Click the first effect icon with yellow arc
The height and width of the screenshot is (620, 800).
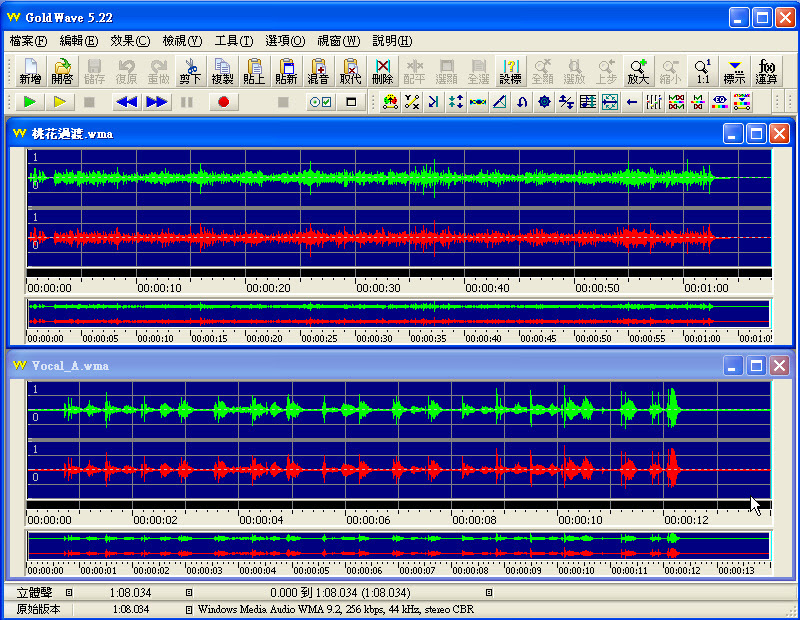pyautogui.click(x=390, y=102)
